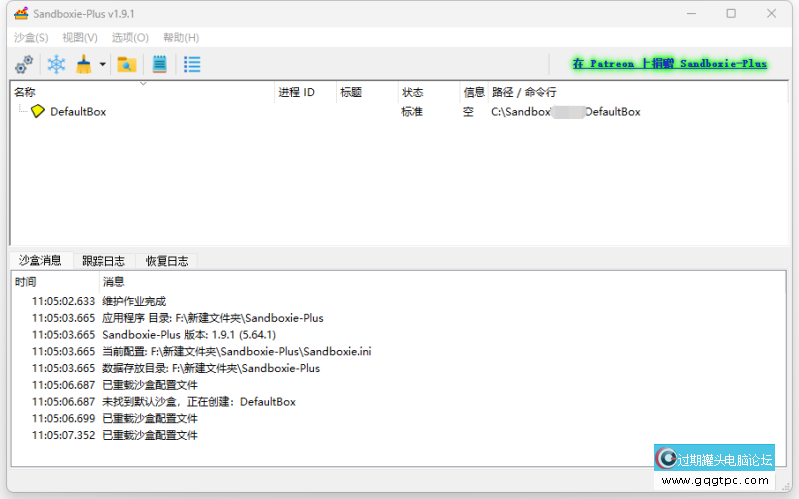Click the broom cleanup icon
Viewport: 799px width, 499px height.
pos(85,65)
